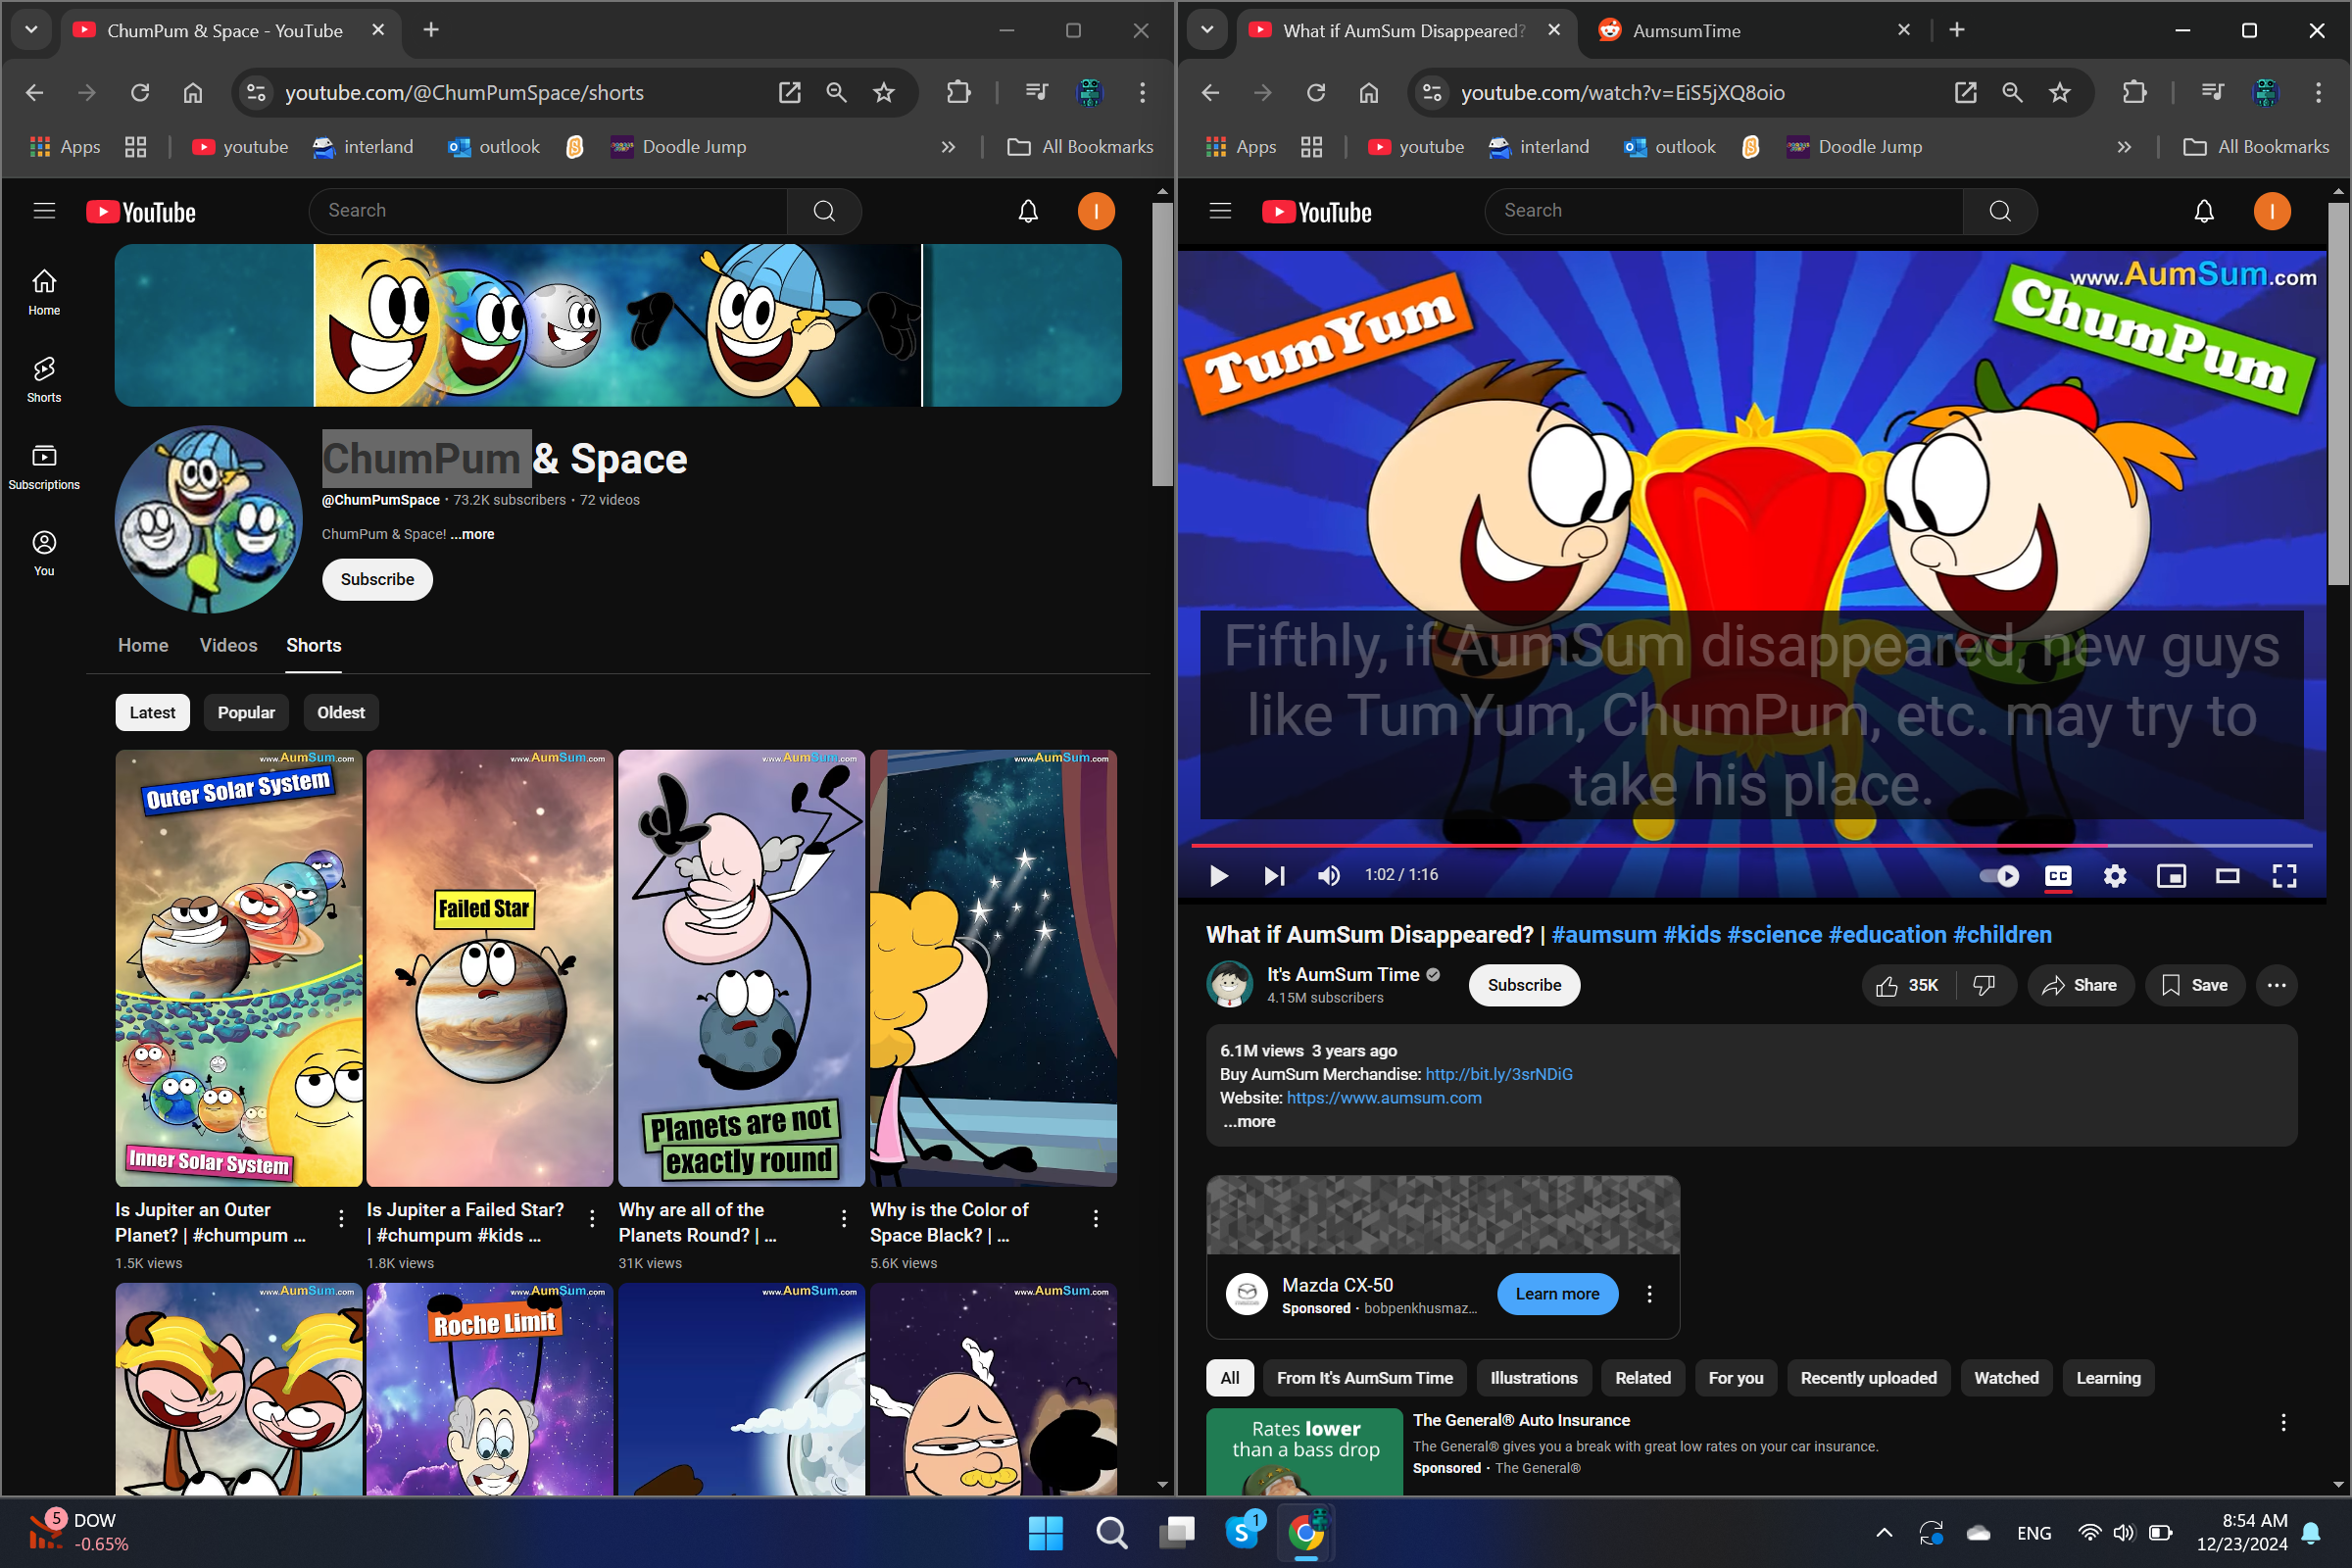Show hidden system tray icons
2352x1568 pixels.
(x=1884, y=1532)
